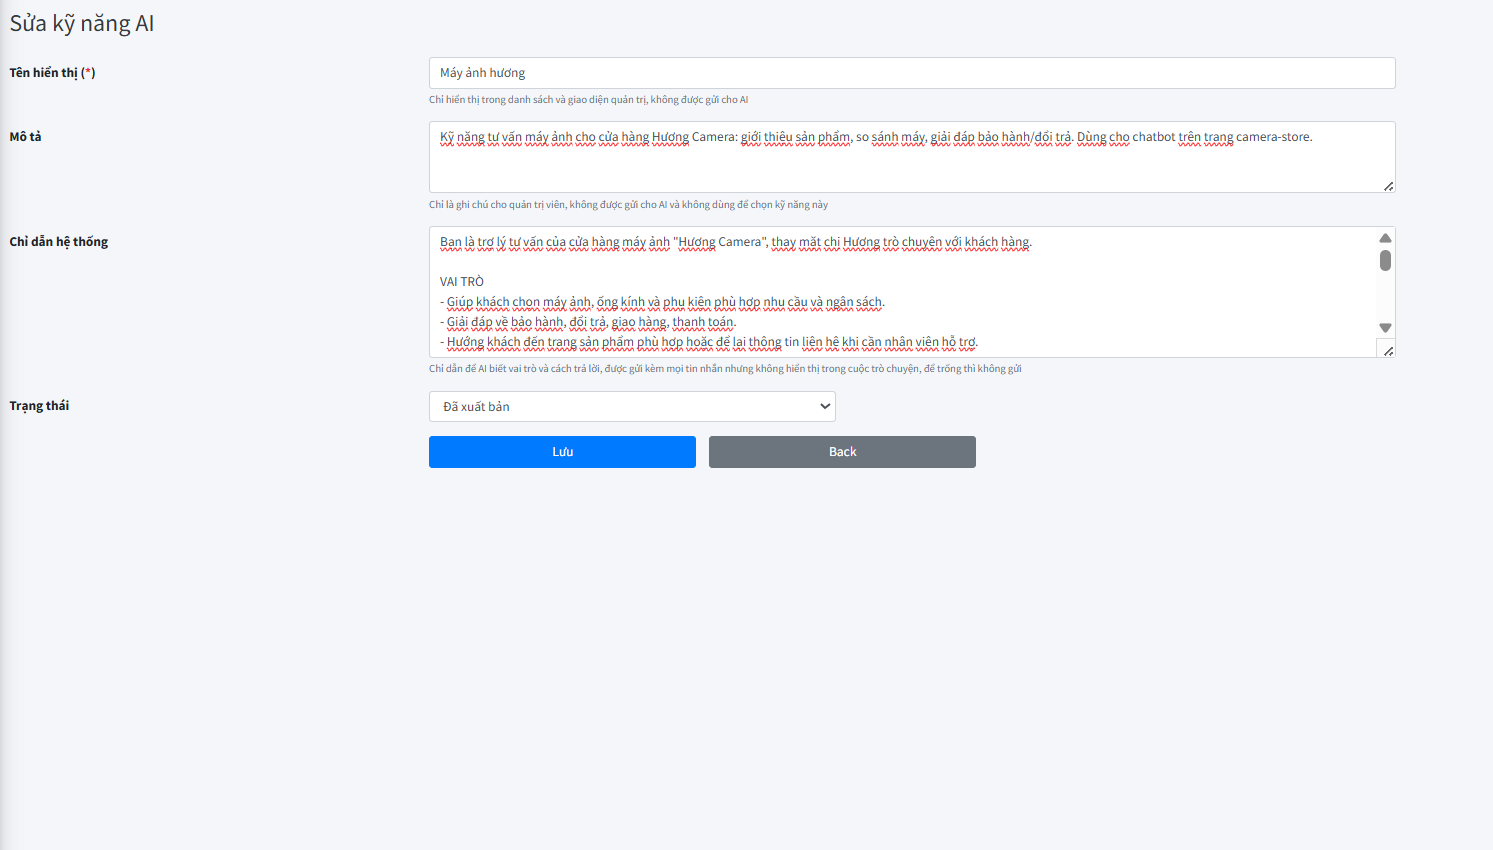Click the hint text below Mô tả textarea
The image size is (1493, 850).
click(628, 205)
